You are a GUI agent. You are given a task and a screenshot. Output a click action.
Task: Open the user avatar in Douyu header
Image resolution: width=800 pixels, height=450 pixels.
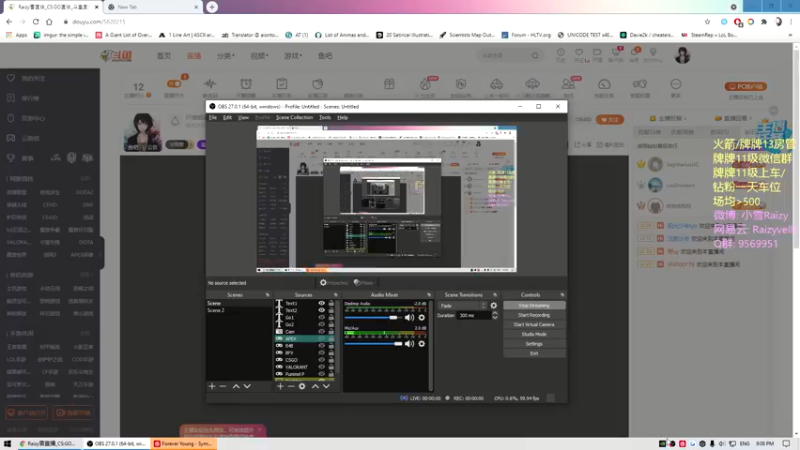click(682, 55)
